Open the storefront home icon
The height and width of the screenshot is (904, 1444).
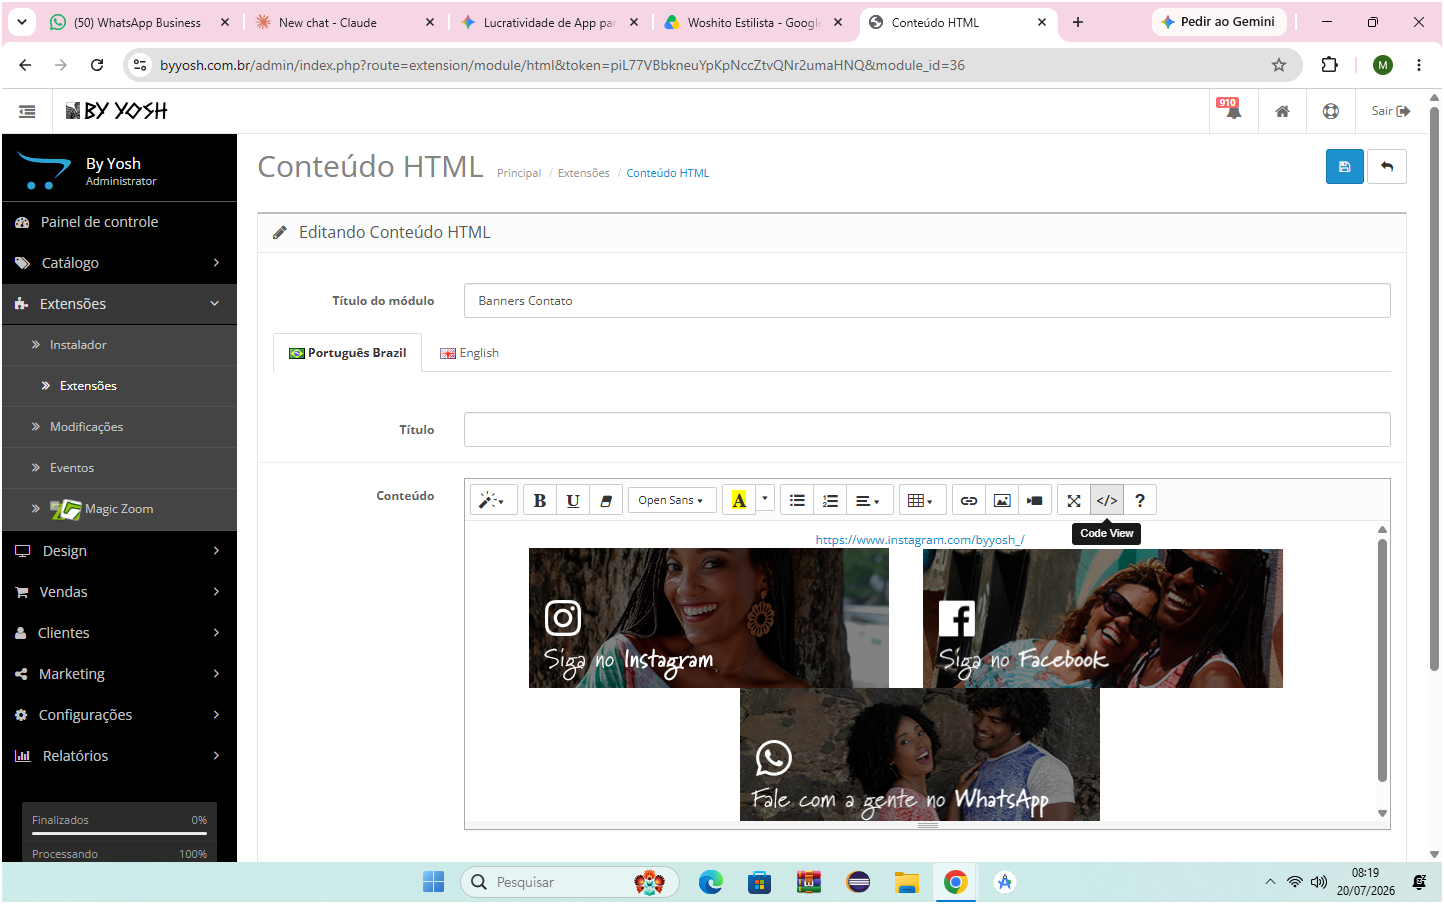pyautogui.click(x=1282, y=111)
